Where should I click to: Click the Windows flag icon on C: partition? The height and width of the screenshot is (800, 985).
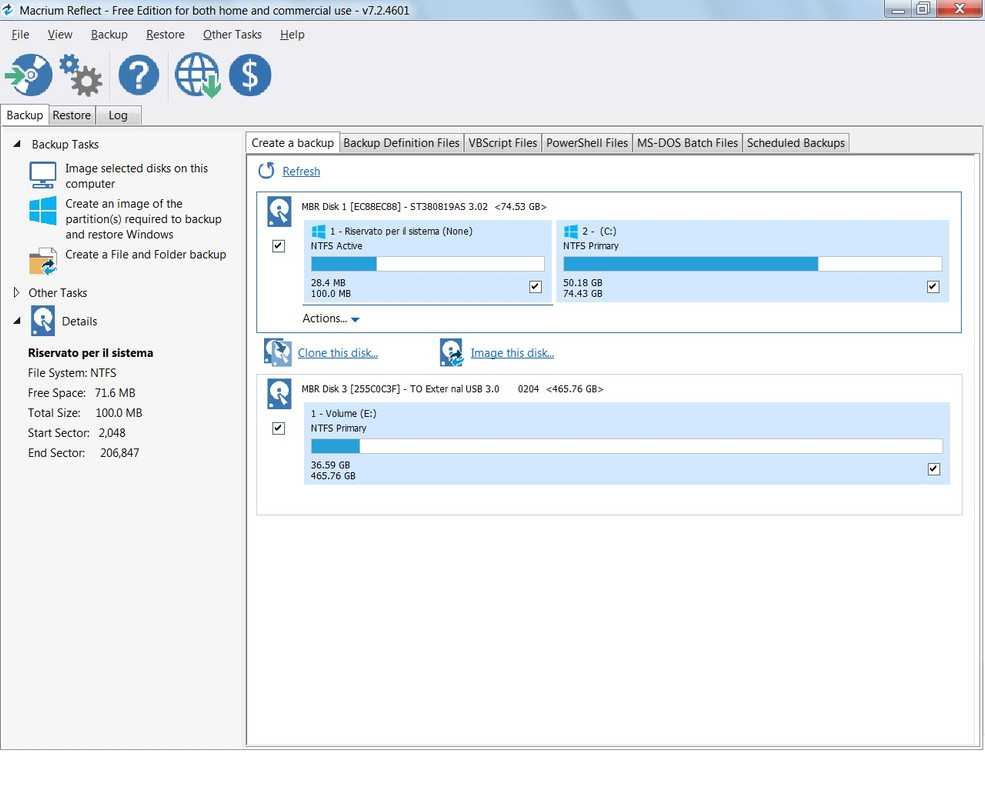(570, 231)
